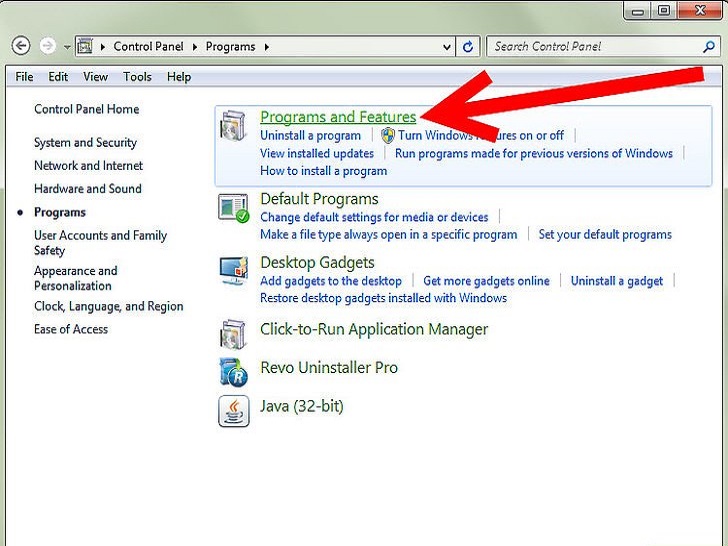Click the Revo Uninstaller Pro icon
This screenshot has width=728, height=546.
pos(234,372)
